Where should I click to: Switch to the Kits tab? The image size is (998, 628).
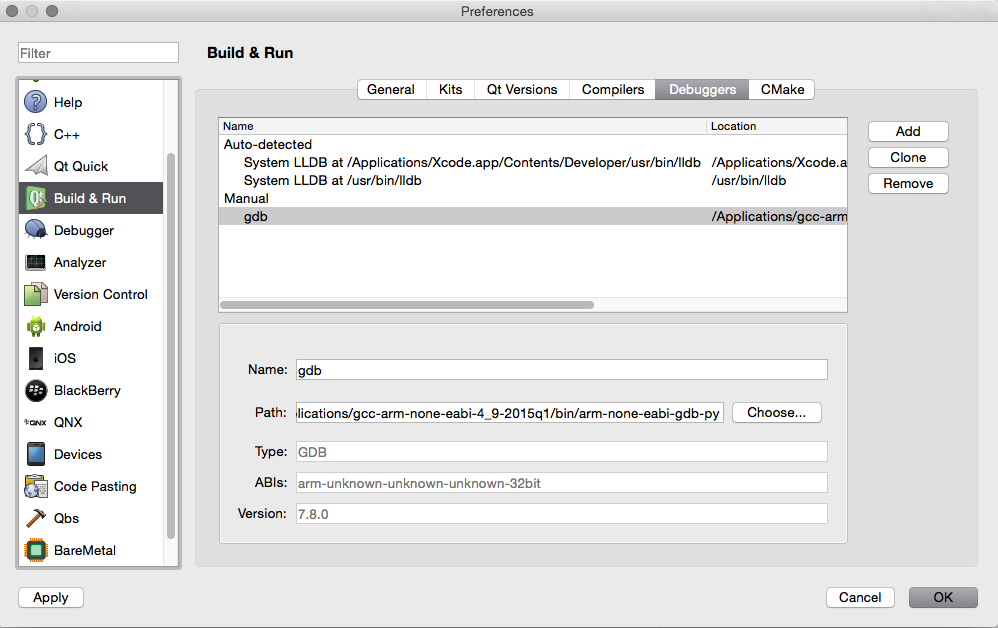pyautogui.click(x=451, y=90)
